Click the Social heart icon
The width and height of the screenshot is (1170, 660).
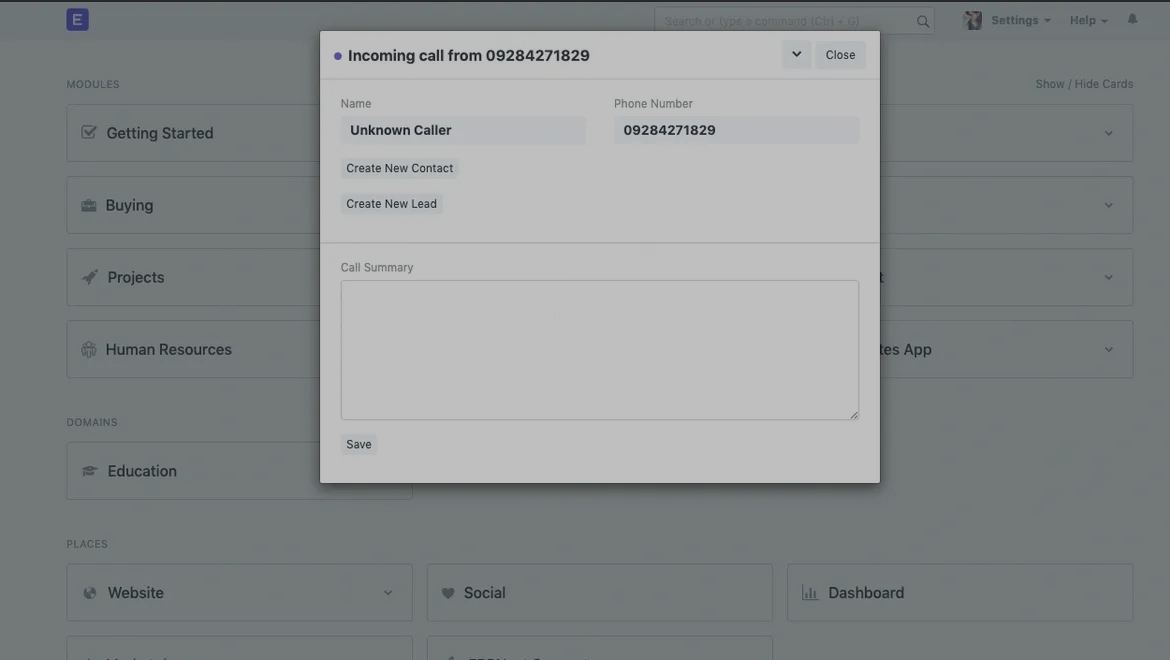click(448, 593)
